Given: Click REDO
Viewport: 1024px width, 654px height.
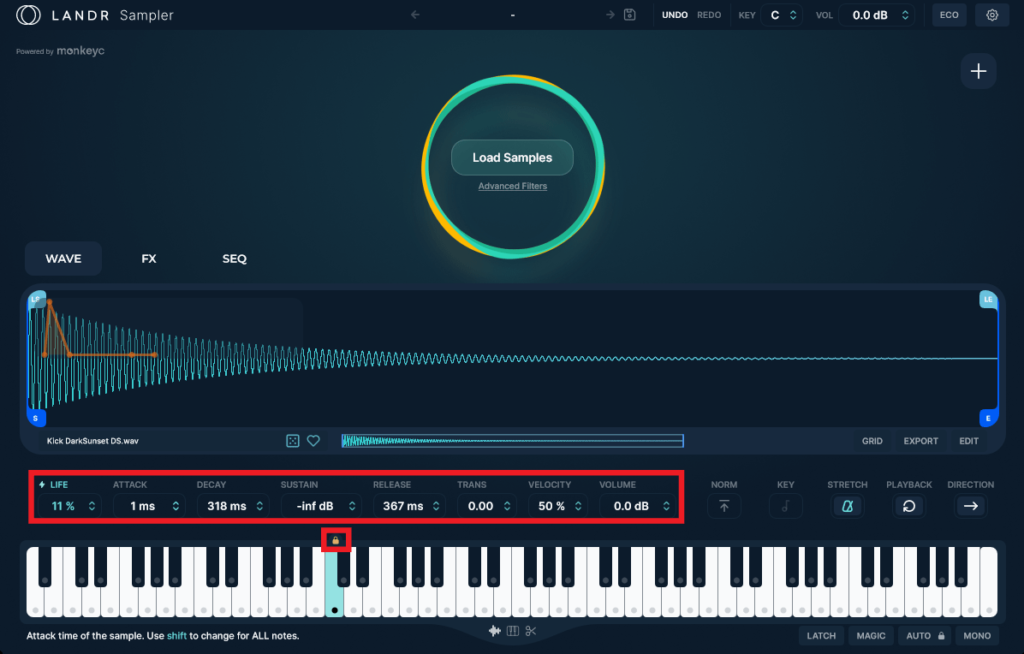Looking at the screenshot, I should point(709,15).
